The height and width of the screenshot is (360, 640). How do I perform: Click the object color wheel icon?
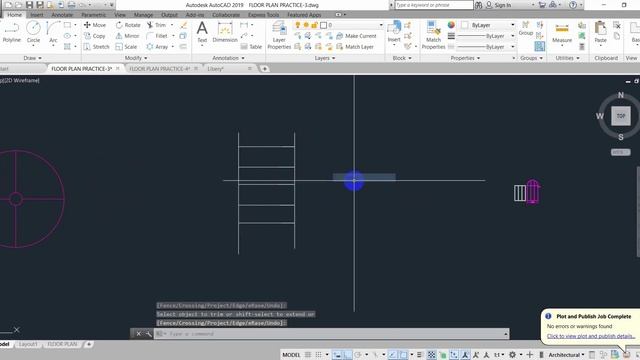[451, 25]
